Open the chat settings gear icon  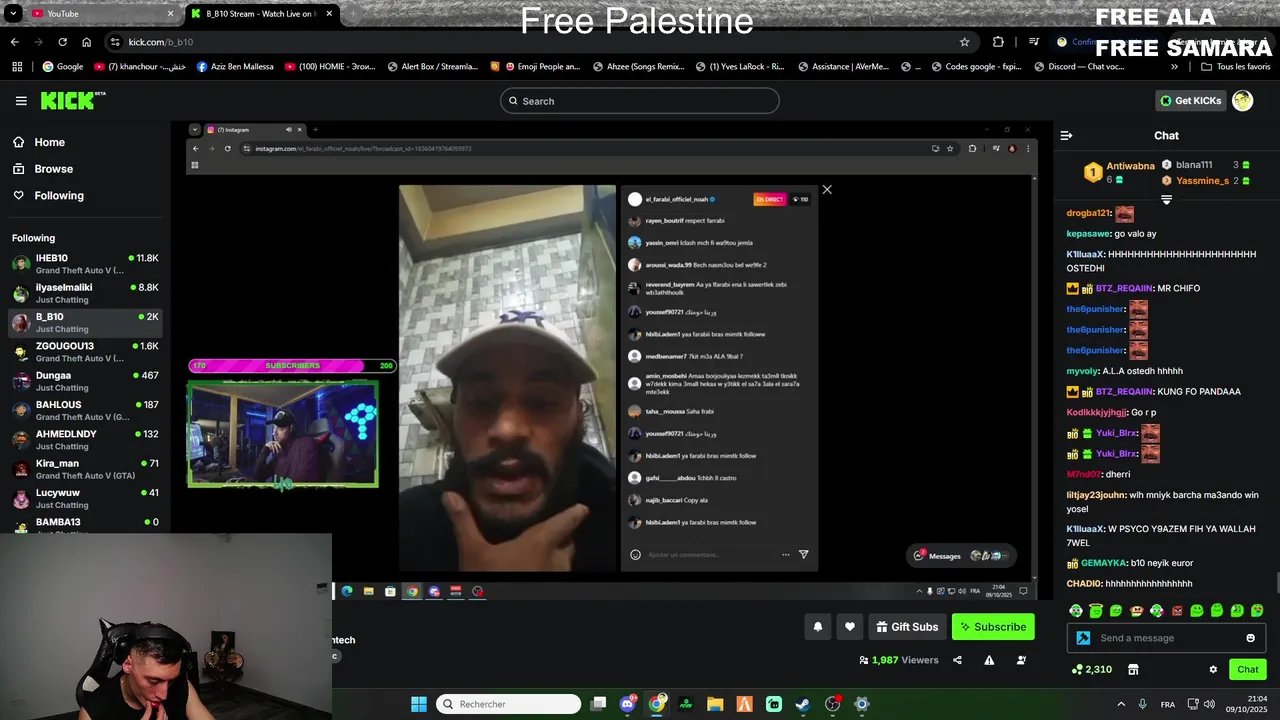[x=1213, y=669]
